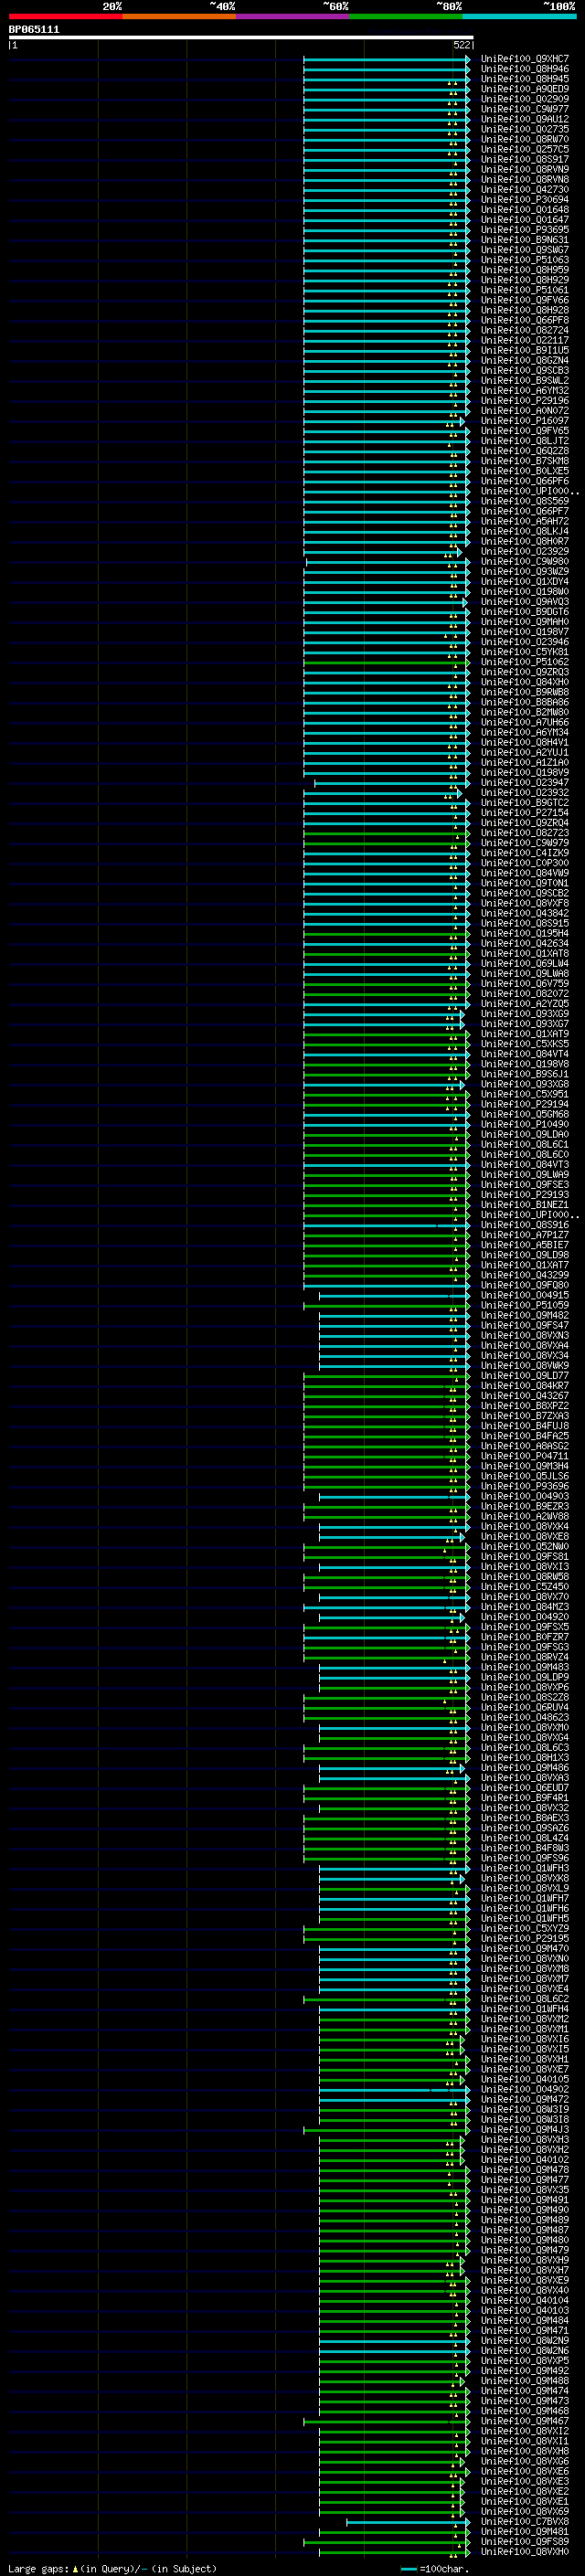Screen dimensions: 585x2576
Task: Click the green ~80% identity color segment
Action: [x=406, y=16]
